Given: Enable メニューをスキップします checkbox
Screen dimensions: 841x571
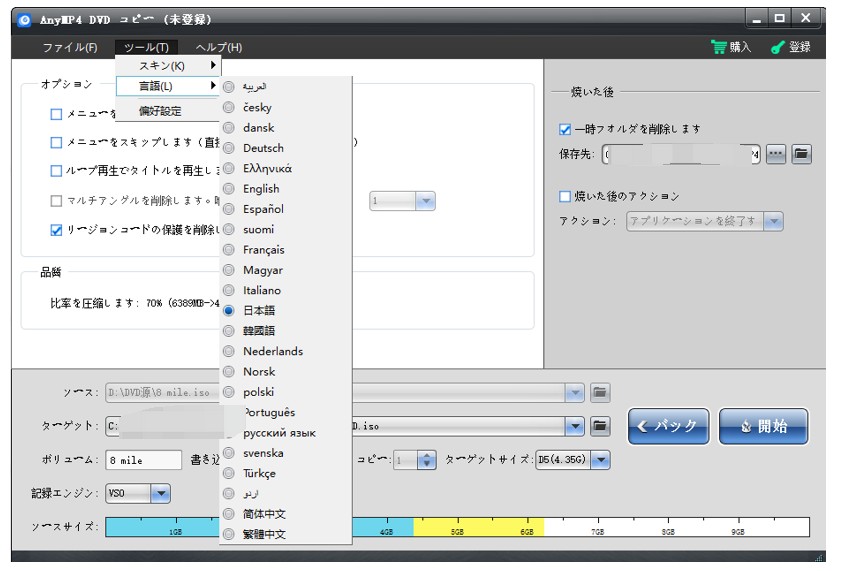Looking at the screenshot, I should 56,143.
